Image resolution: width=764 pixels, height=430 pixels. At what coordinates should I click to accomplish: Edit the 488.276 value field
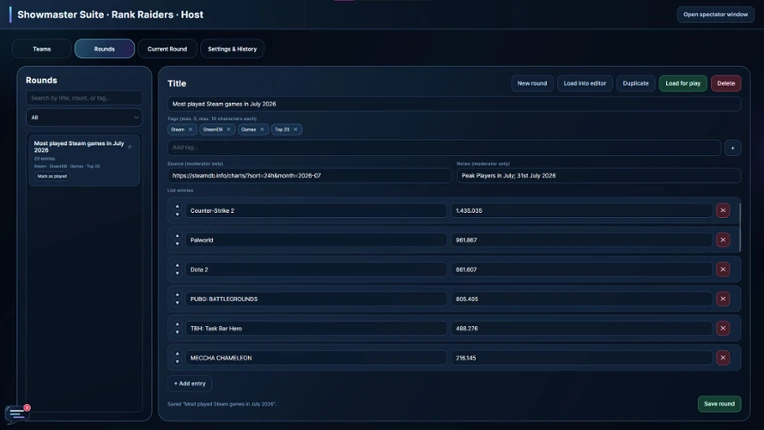[x=581, y=328]
